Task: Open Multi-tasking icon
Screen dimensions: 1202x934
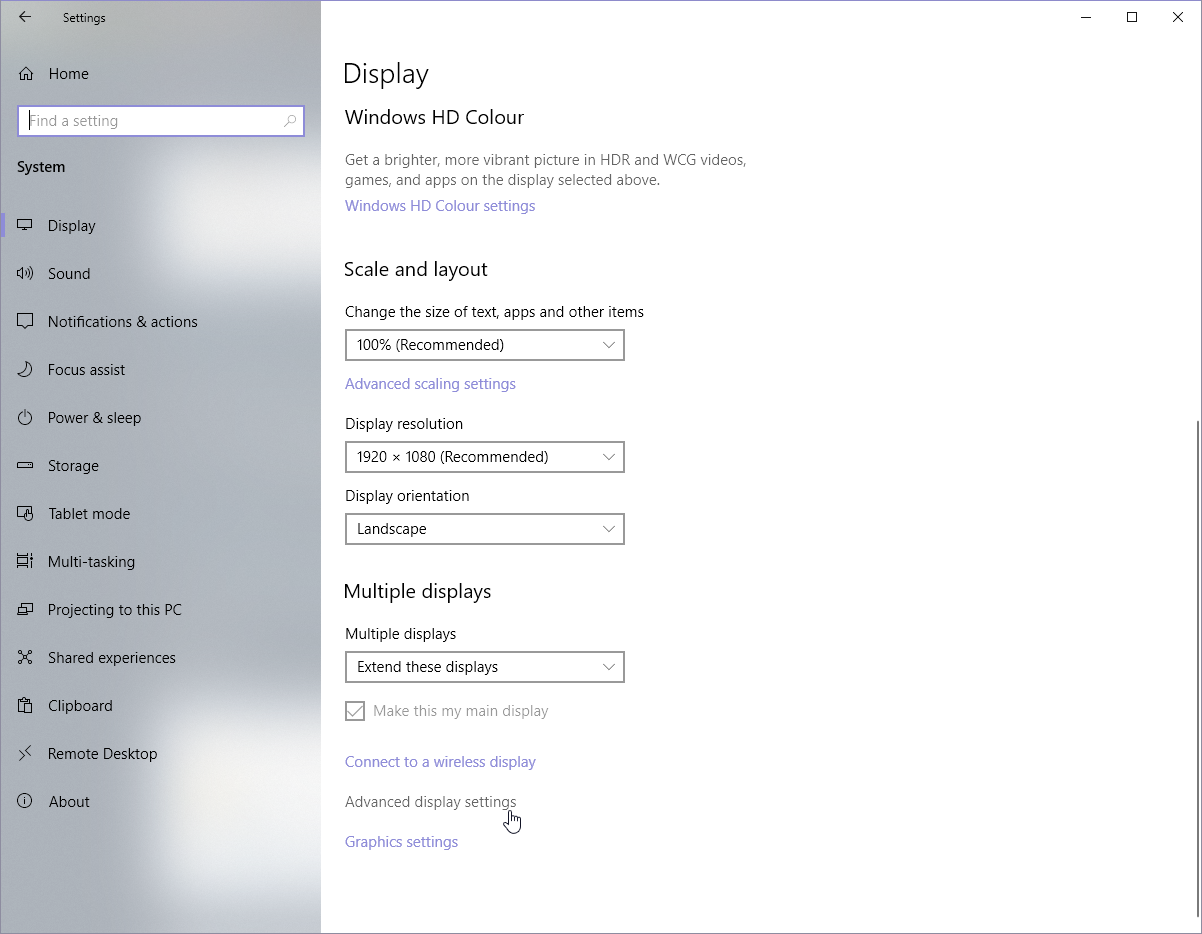Action: 26,562
